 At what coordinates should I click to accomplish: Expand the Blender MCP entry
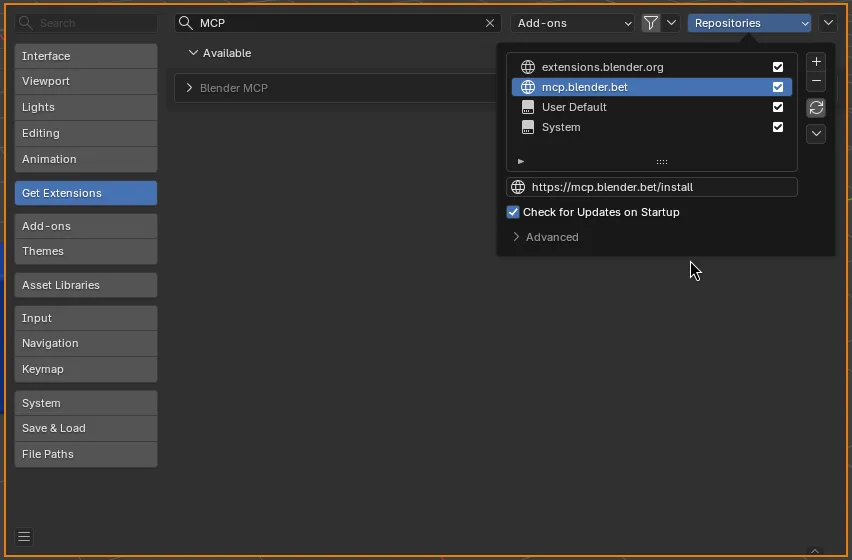[x=189, y=88]
